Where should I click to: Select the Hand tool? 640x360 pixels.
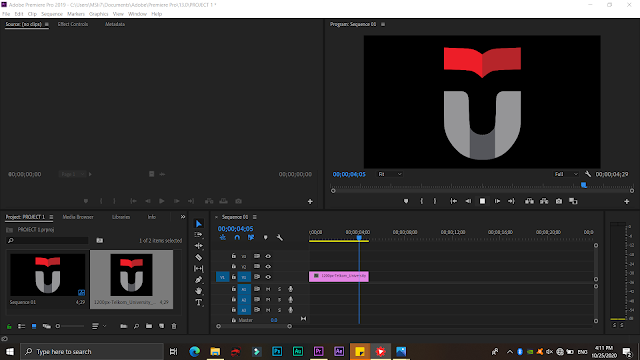(x=199, y=291)
